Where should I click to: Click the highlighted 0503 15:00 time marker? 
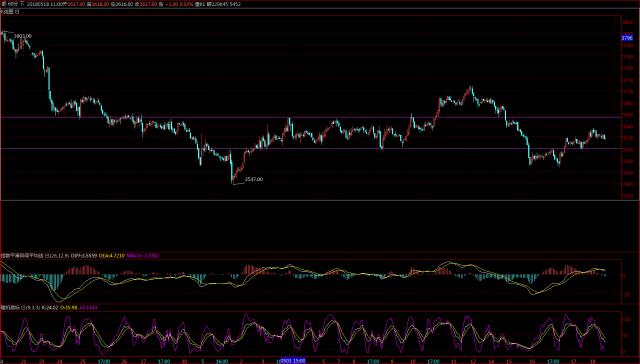pyautogui.click(x=292, y=361)
